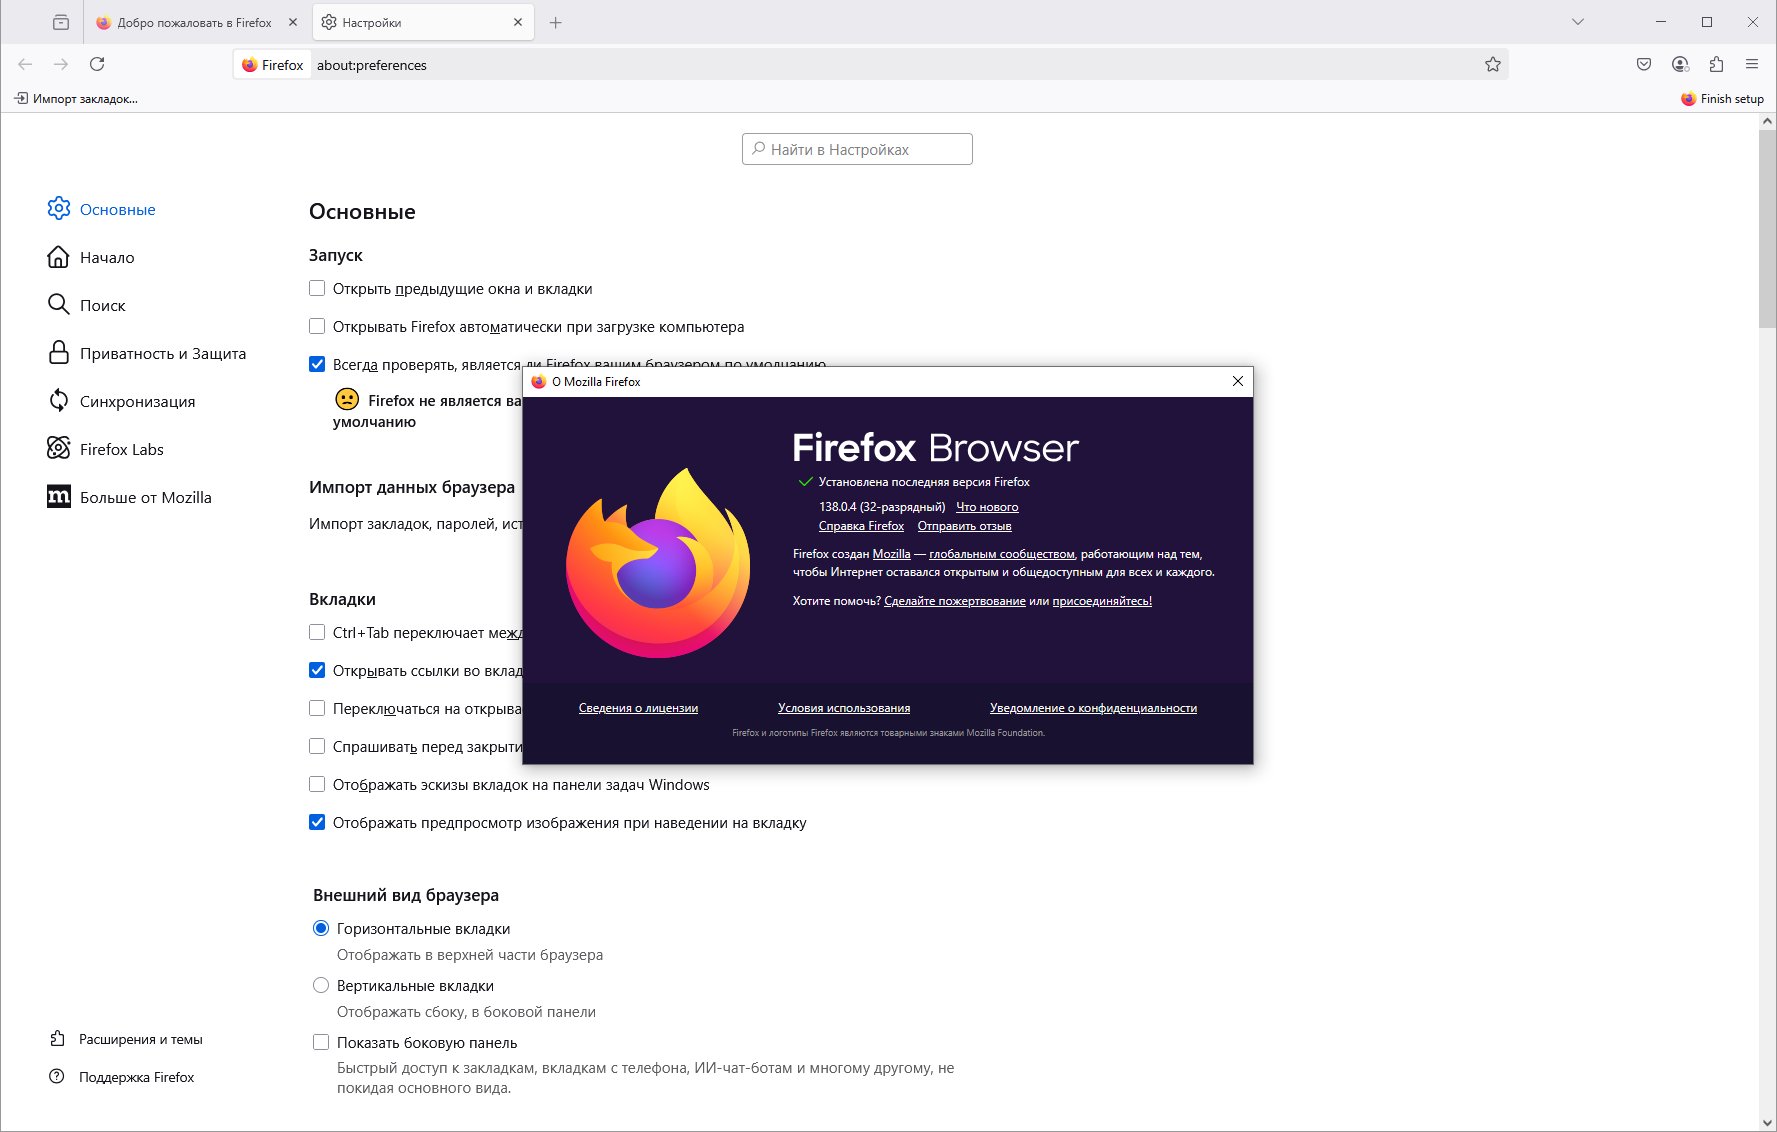Open the Mozilla link in about dialog
Screen dimensions: 1777x1132
(x=891, y=554)
